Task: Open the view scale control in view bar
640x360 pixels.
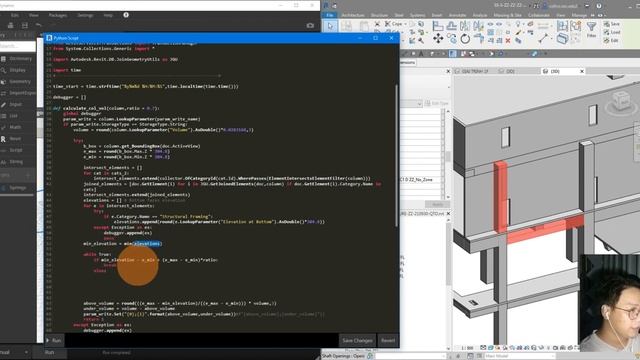Action: click(467, 348)
